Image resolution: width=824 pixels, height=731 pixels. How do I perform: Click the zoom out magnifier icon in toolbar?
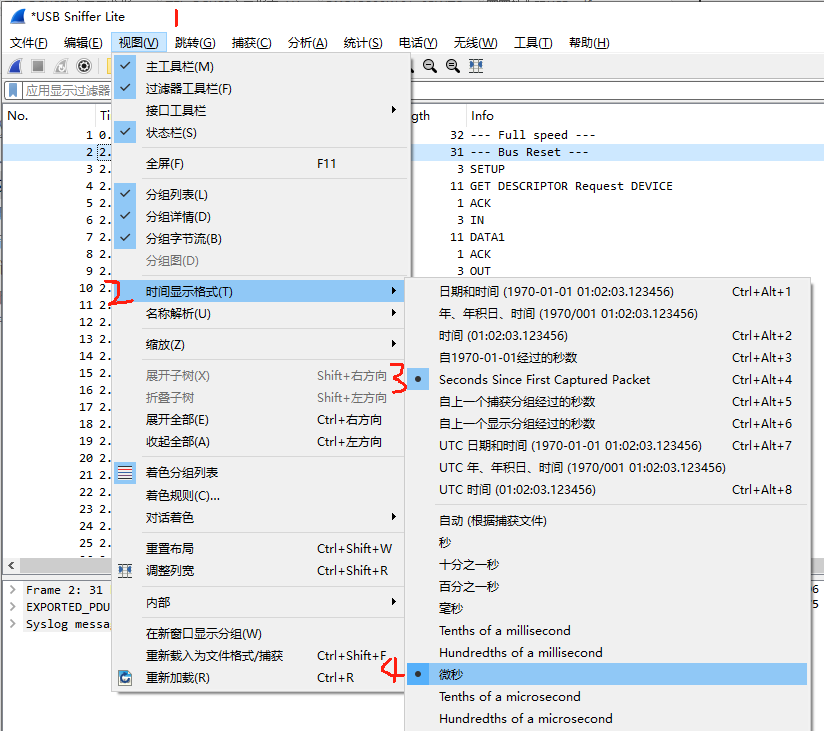(x=430, y=66)
